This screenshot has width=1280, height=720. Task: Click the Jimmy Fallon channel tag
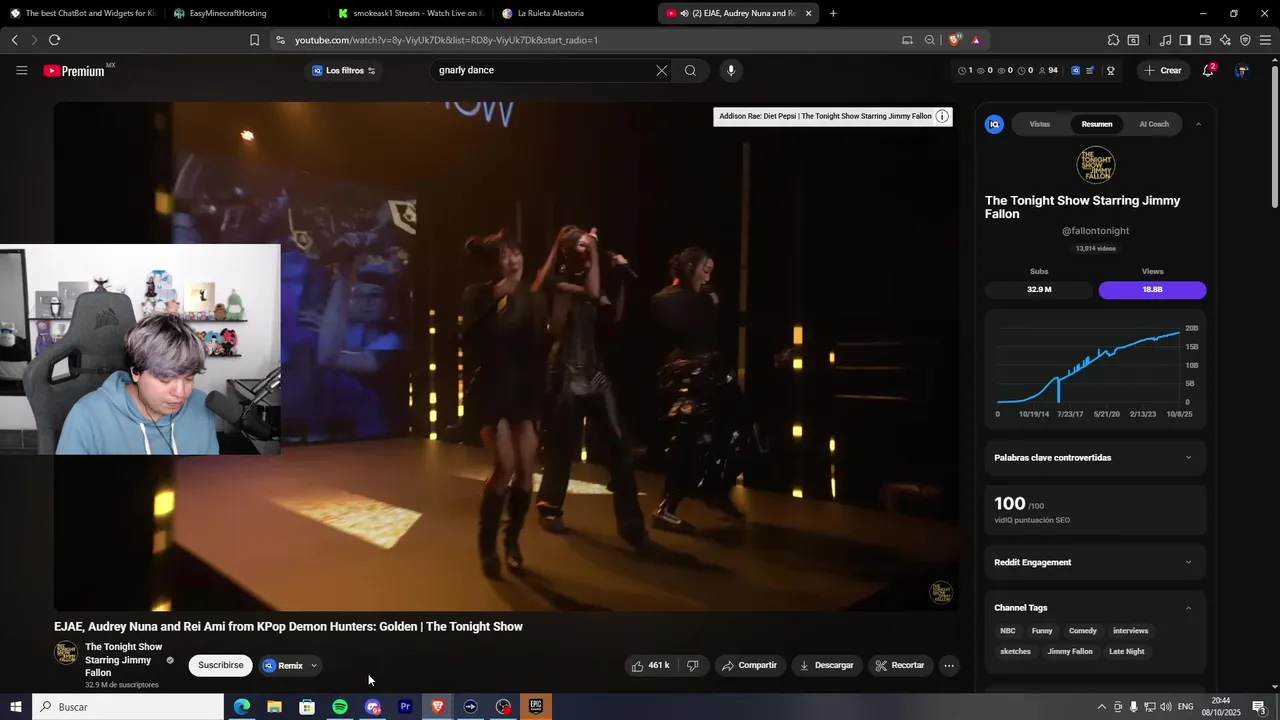(1070, 651)
